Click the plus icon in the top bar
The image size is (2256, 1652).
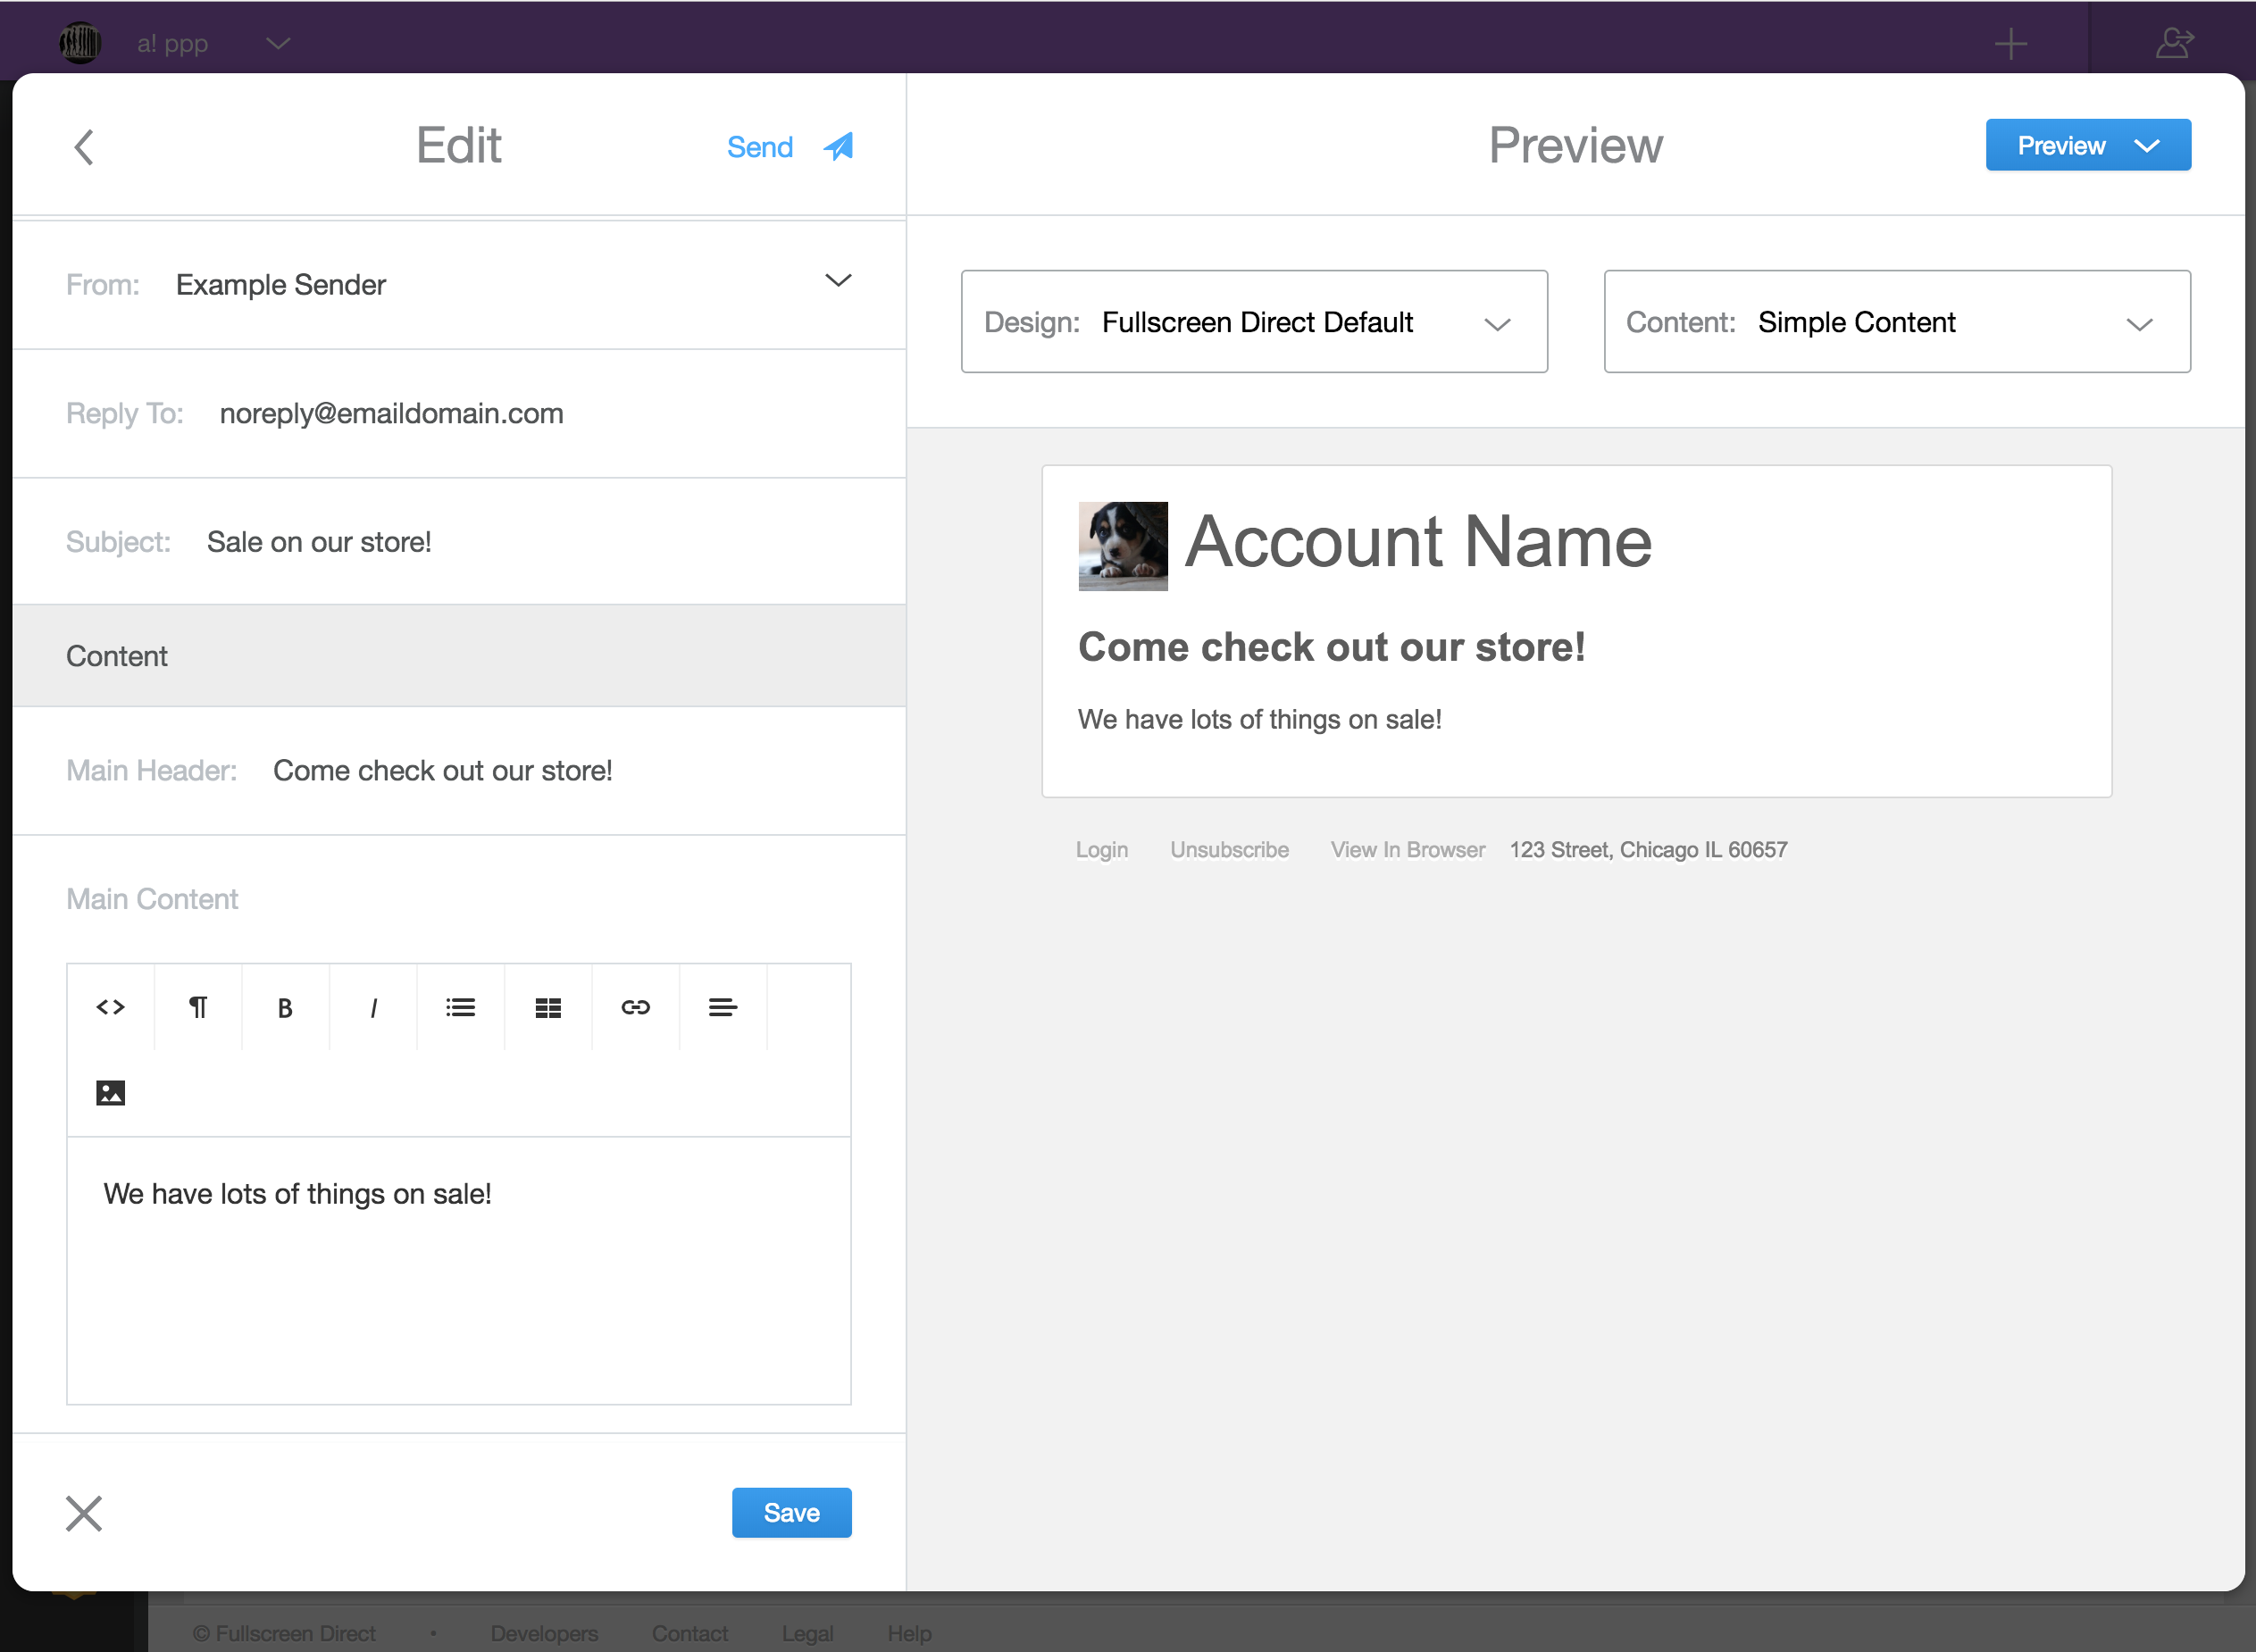[x=2012, y=42]
